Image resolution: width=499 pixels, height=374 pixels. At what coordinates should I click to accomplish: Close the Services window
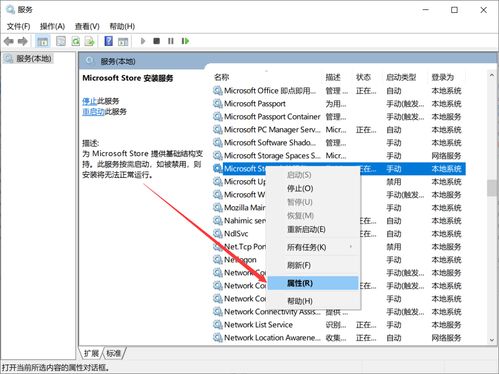tap(483, 10)
